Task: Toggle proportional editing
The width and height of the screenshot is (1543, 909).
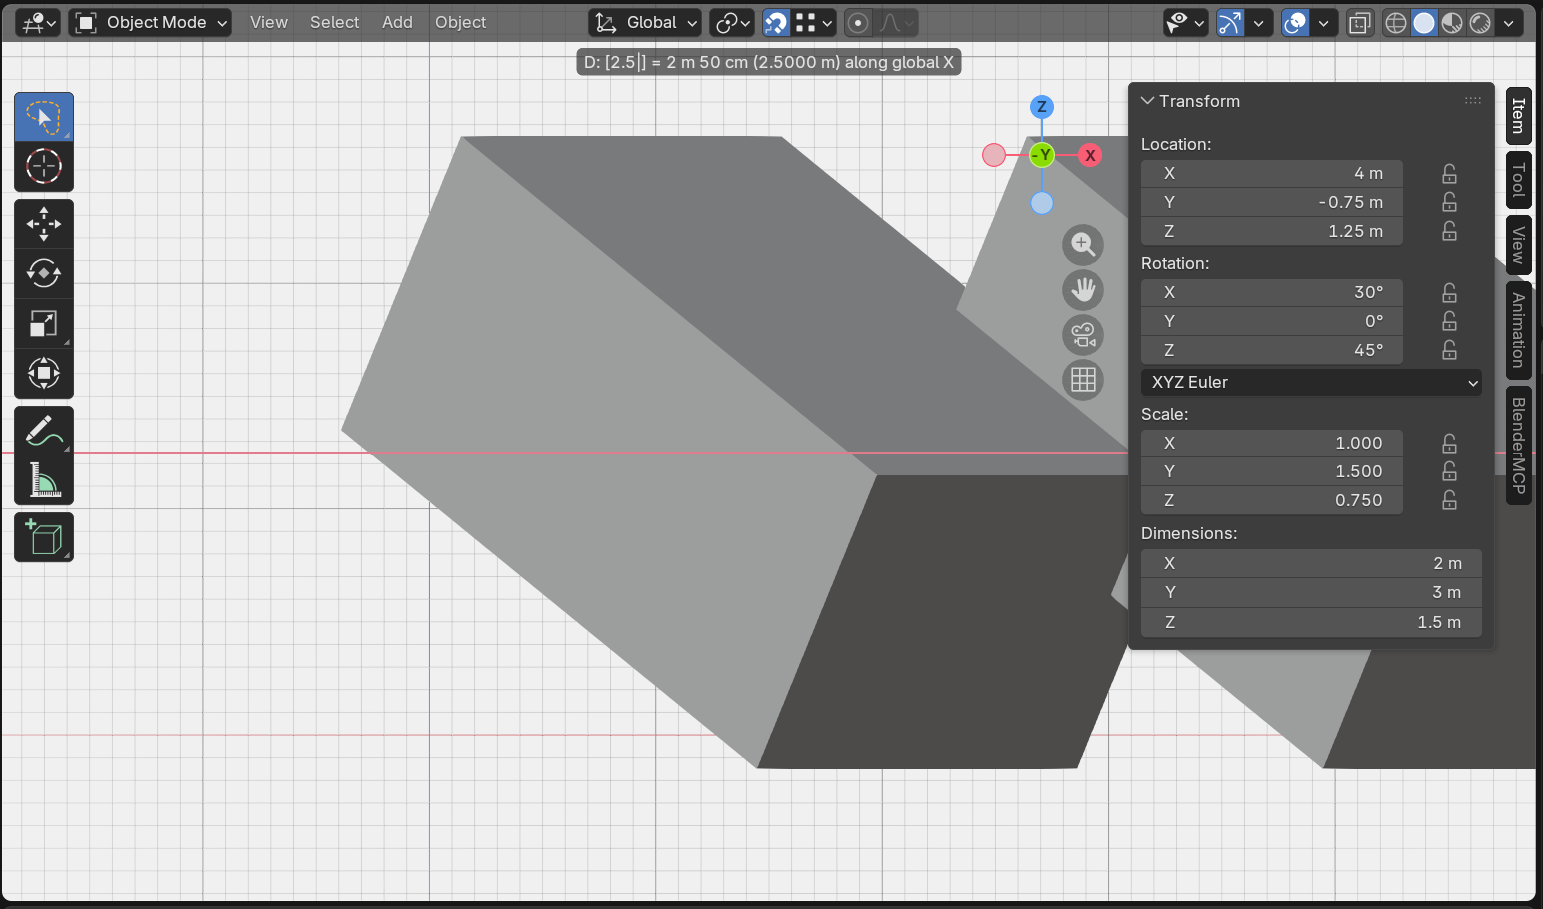Action: (x=858, y=22)
